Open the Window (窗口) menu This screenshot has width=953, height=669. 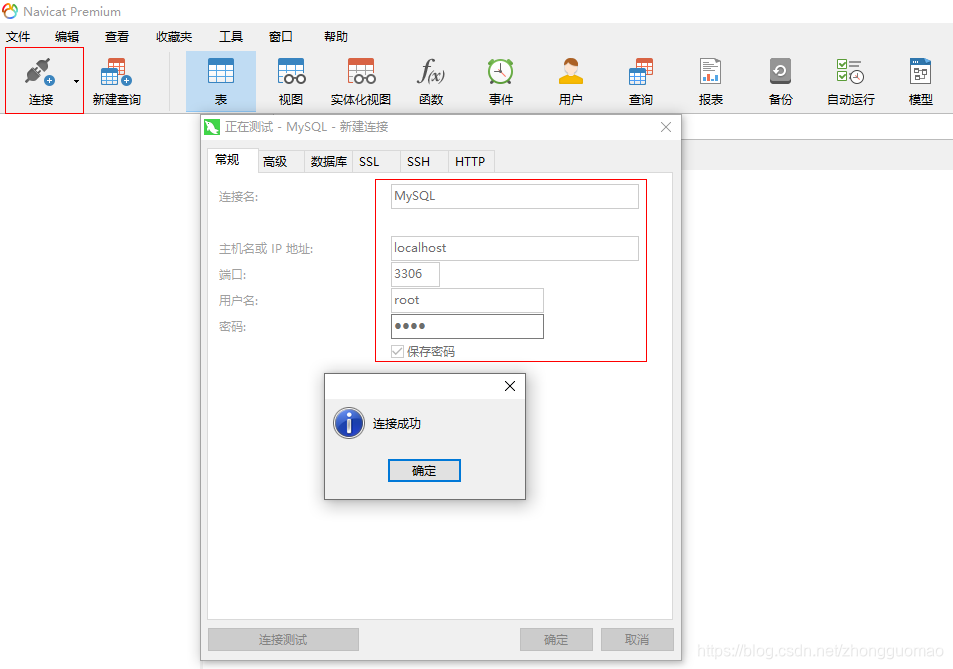coord(281,36)
